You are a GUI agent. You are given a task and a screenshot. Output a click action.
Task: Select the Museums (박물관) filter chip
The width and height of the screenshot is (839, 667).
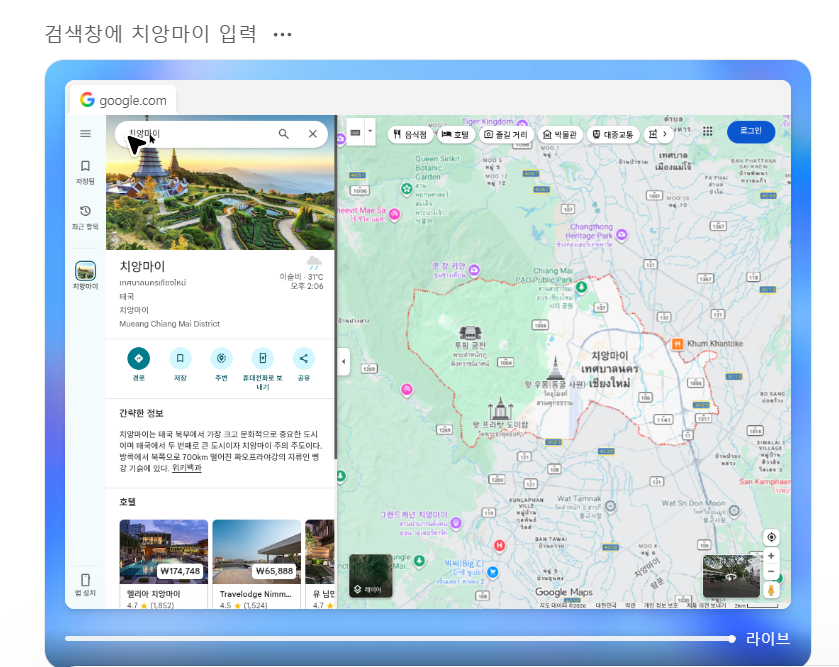(x=560, y=134)
